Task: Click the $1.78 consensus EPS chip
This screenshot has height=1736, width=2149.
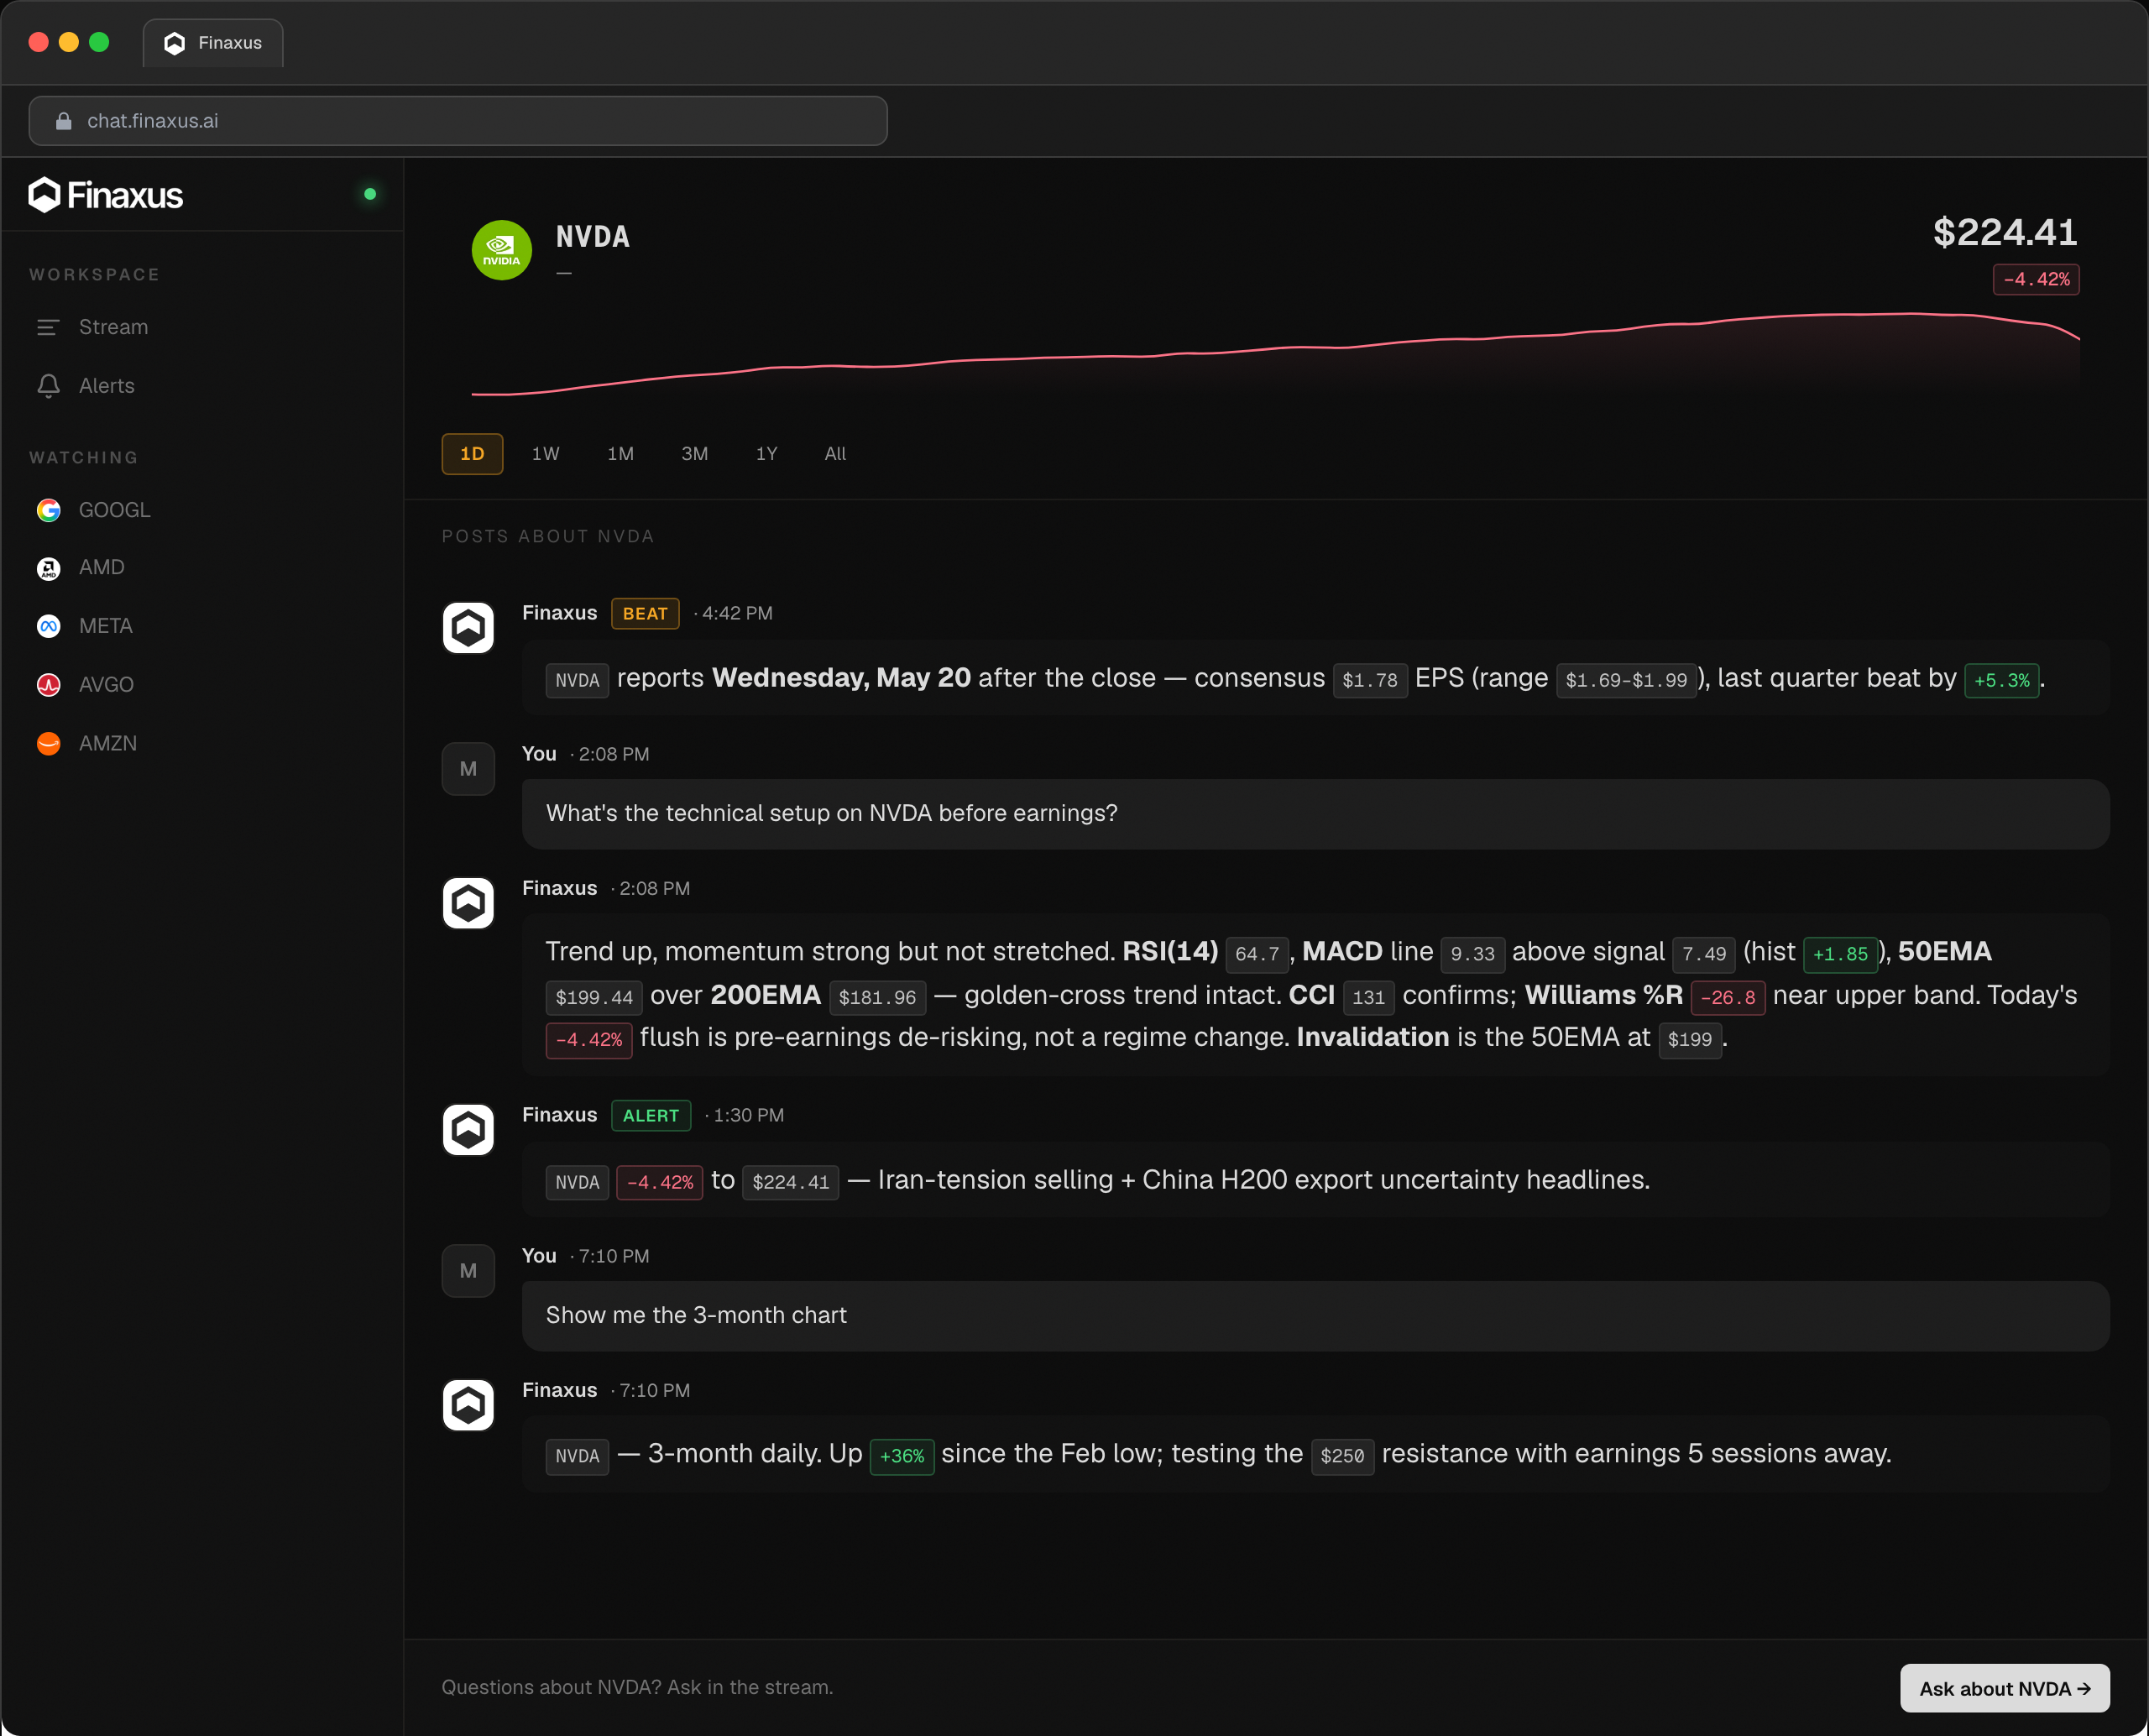Action: coord(1370,681)
